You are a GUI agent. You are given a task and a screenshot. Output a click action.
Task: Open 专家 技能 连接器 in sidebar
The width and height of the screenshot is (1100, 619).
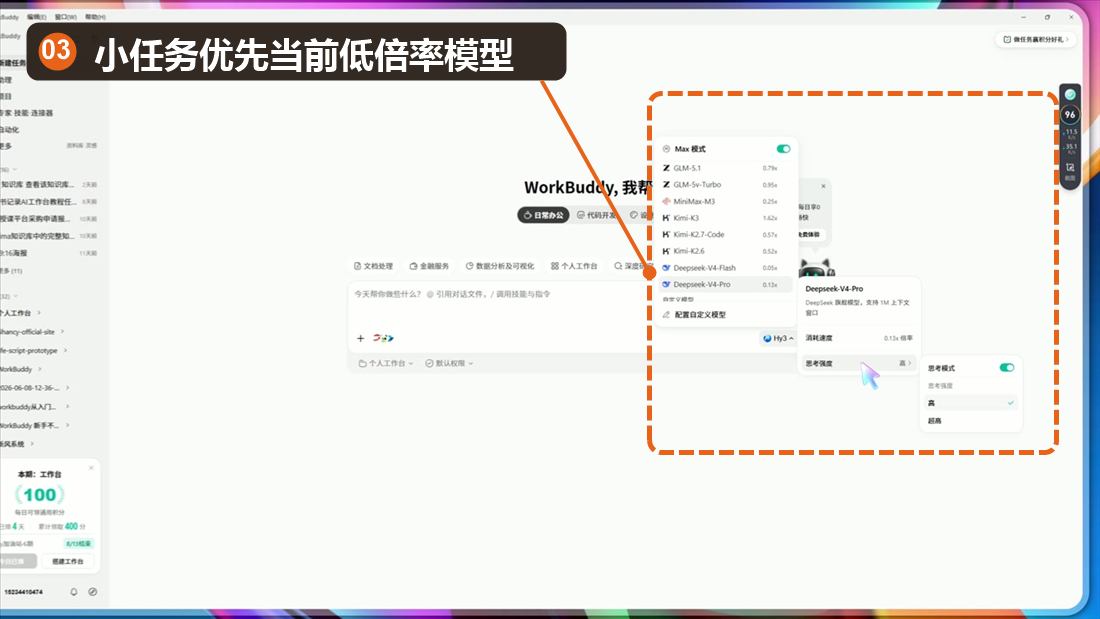[x=27, y=113]
